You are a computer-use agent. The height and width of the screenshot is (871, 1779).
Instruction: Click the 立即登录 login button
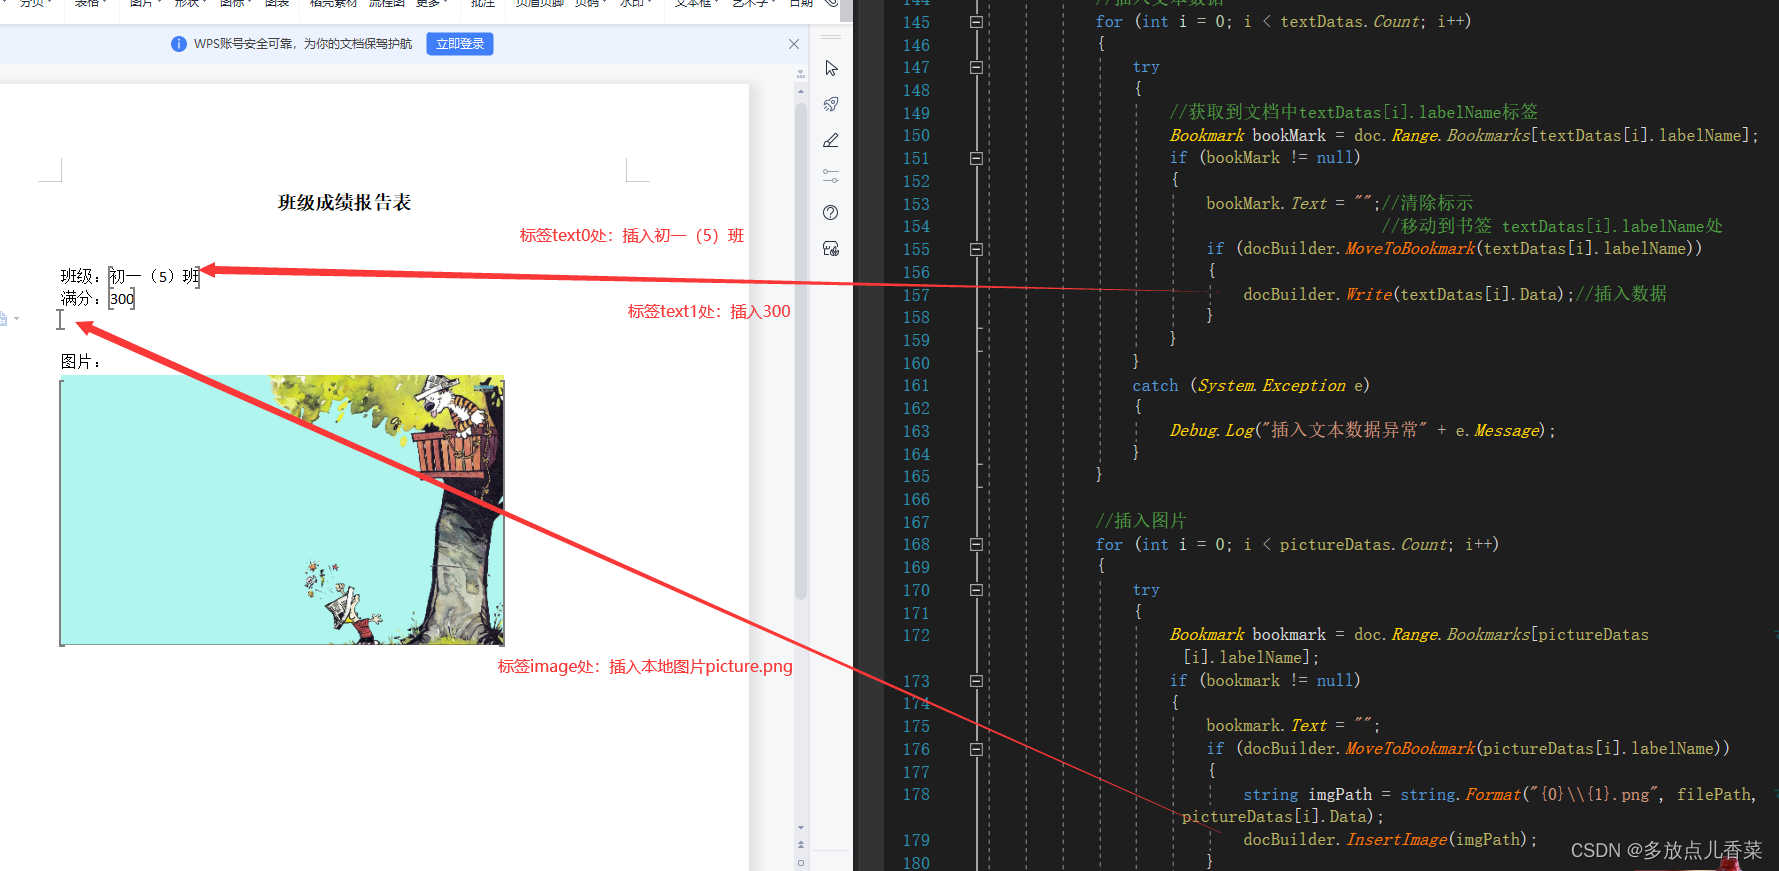click(460, 44)
